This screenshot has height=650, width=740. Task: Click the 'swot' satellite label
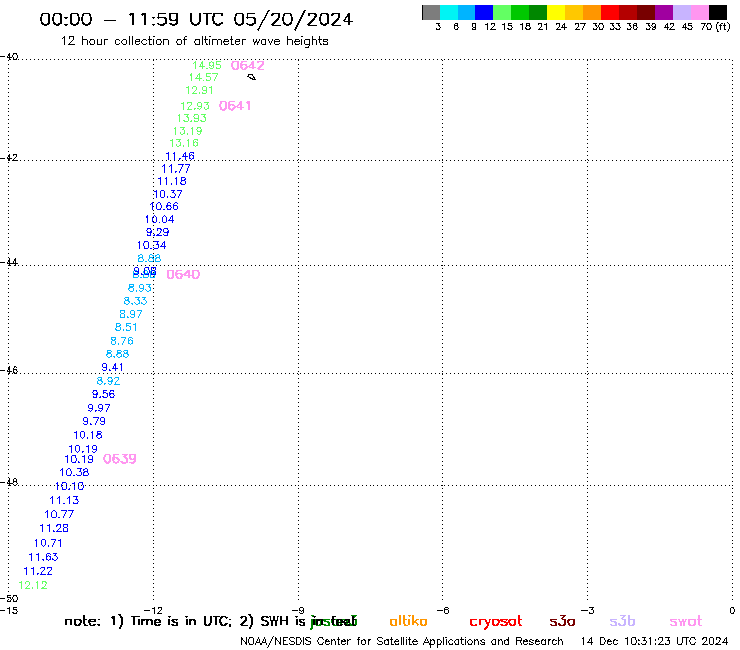tap(686, 622)
